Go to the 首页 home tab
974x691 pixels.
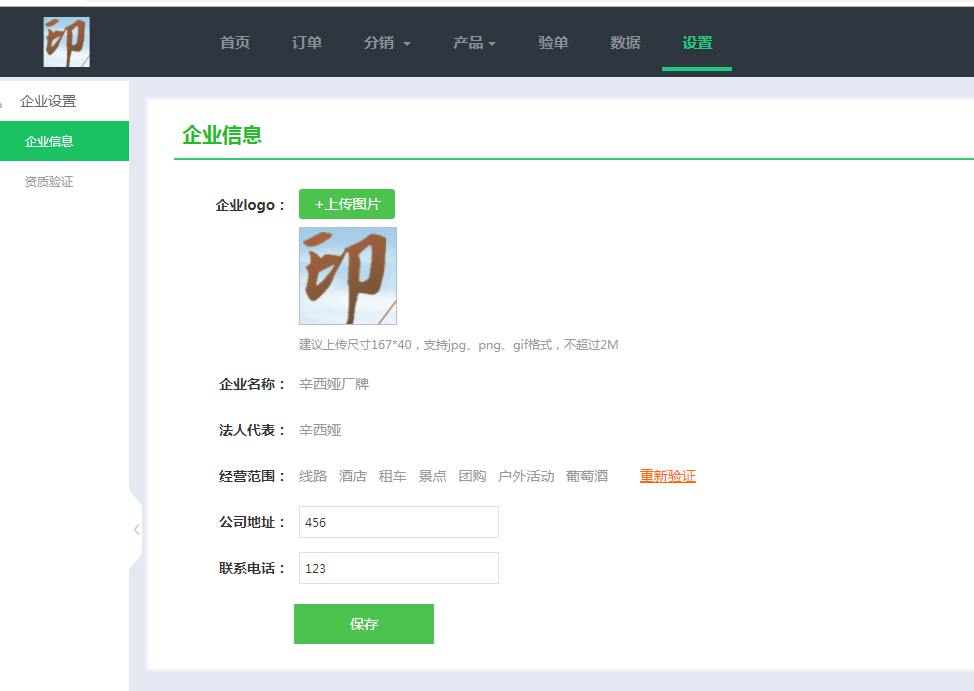235,43
